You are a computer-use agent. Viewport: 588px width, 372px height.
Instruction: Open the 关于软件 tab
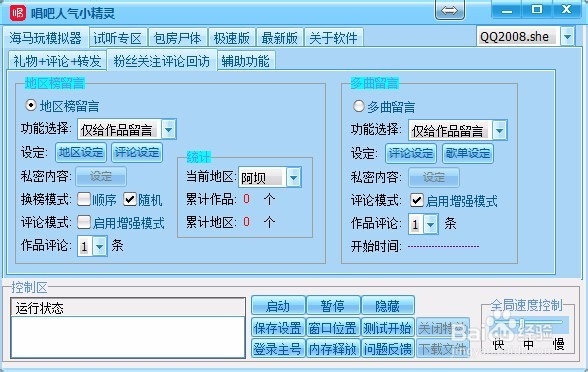[x=333, y=38]
